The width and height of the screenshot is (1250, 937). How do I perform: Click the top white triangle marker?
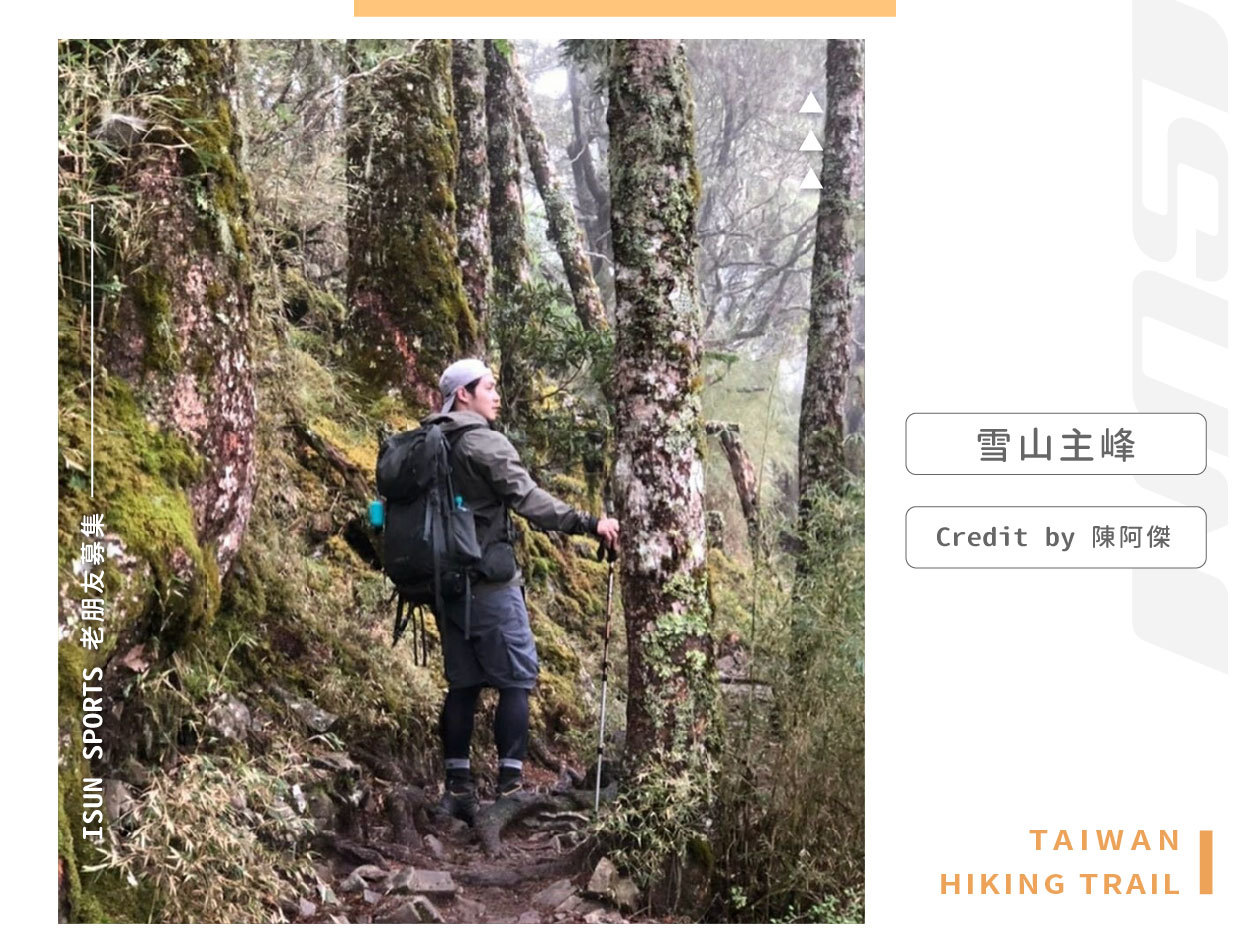811,103
